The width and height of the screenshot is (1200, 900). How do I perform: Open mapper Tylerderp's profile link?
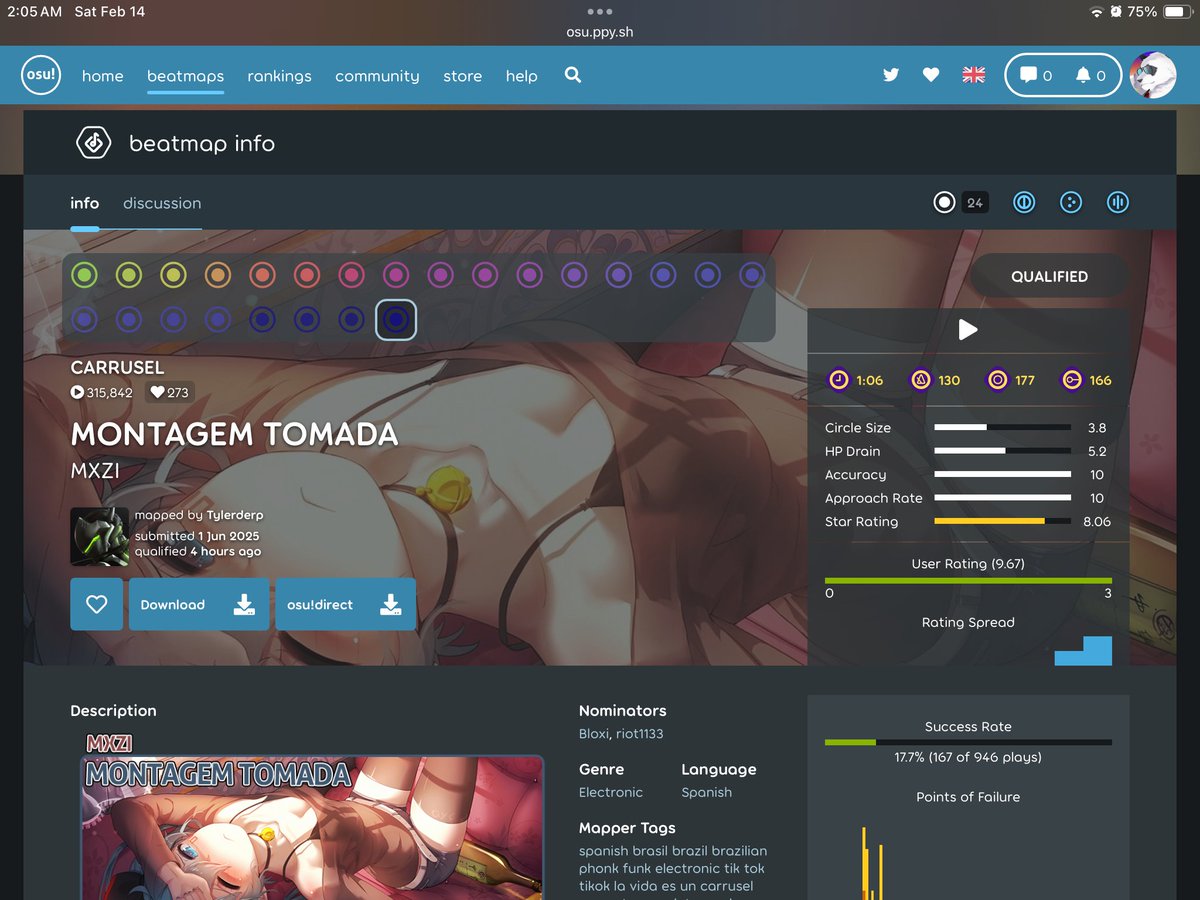pyautogui.click(x=235, y=515)
